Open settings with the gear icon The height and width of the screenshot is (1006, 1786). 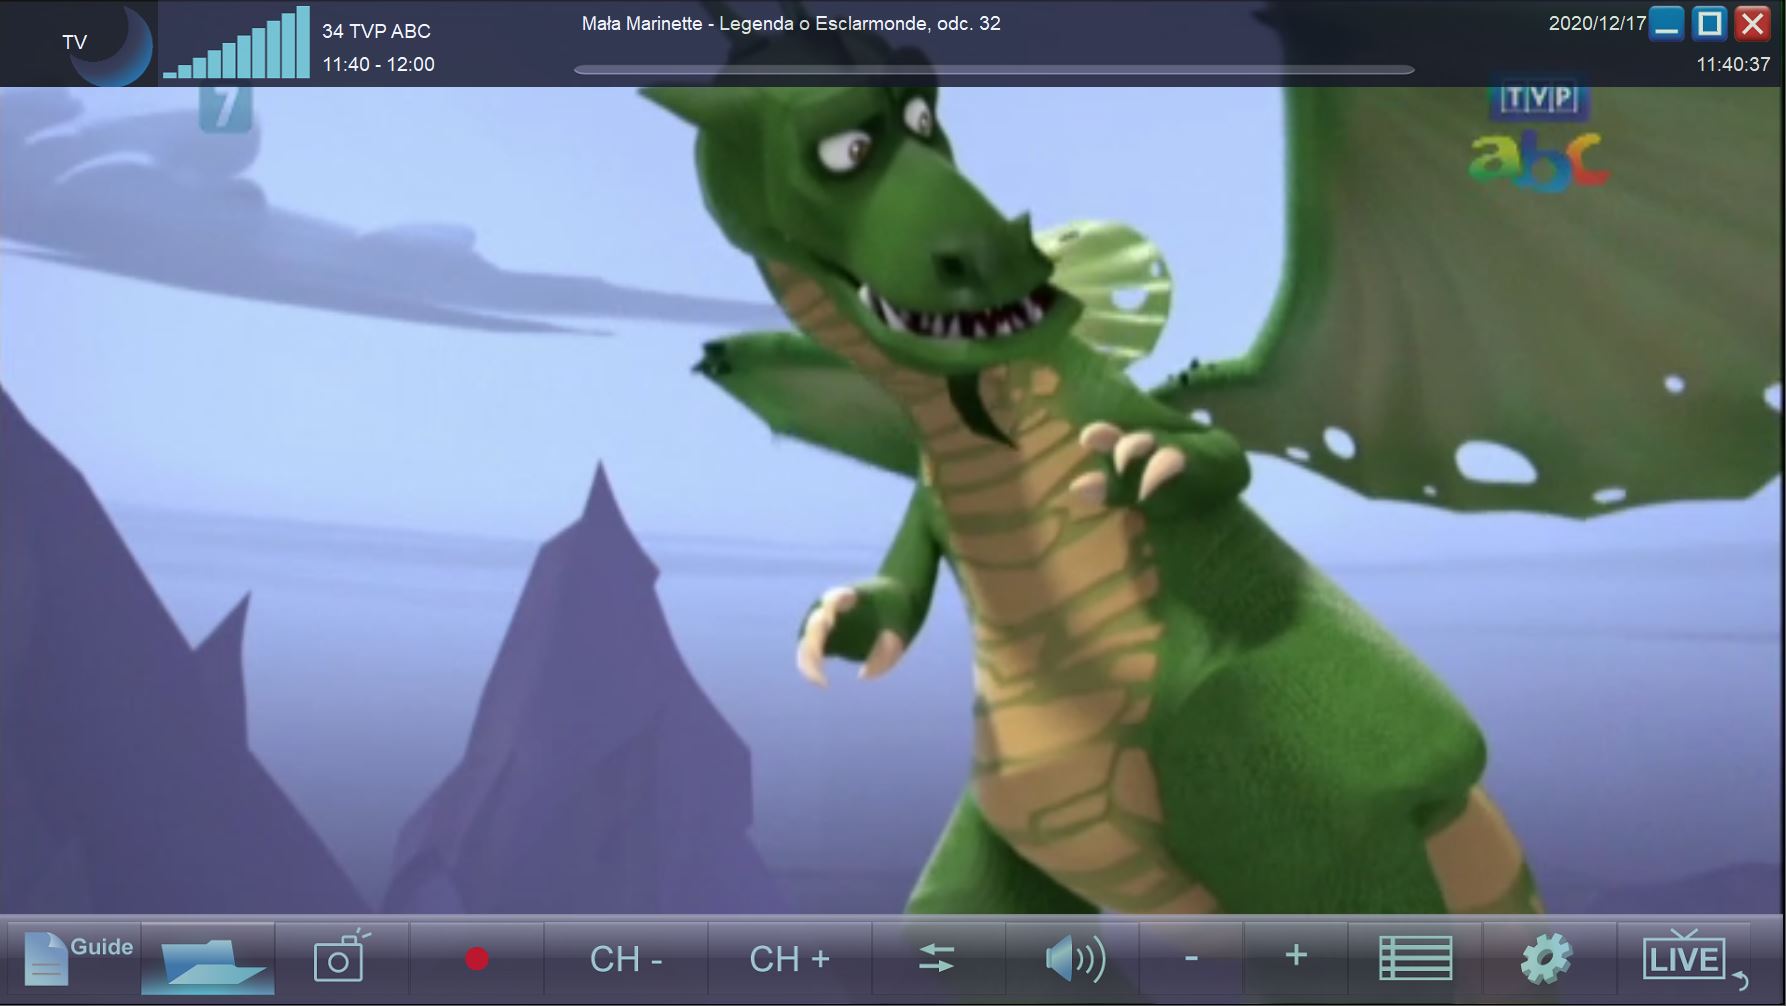click(1546, 958)
